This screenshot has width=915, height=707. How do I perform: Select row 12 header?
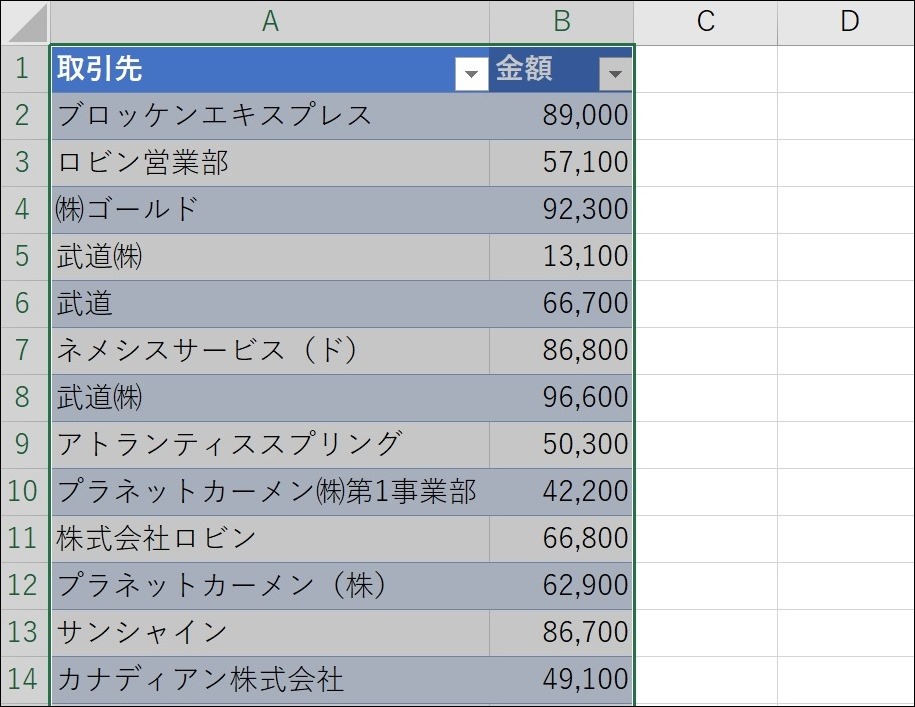click(x=25, y=586)
